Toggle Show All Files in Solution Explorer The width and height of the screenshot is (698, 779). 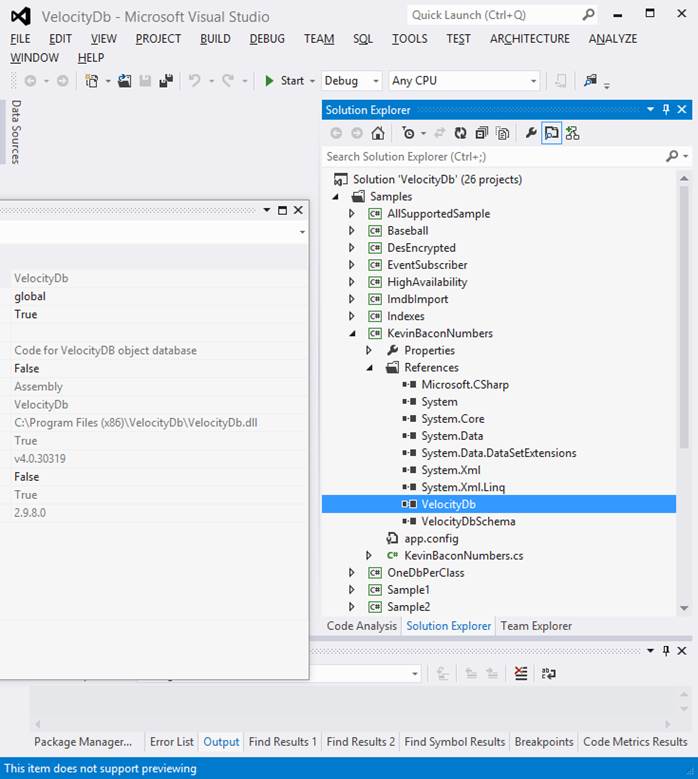point(503,133)
